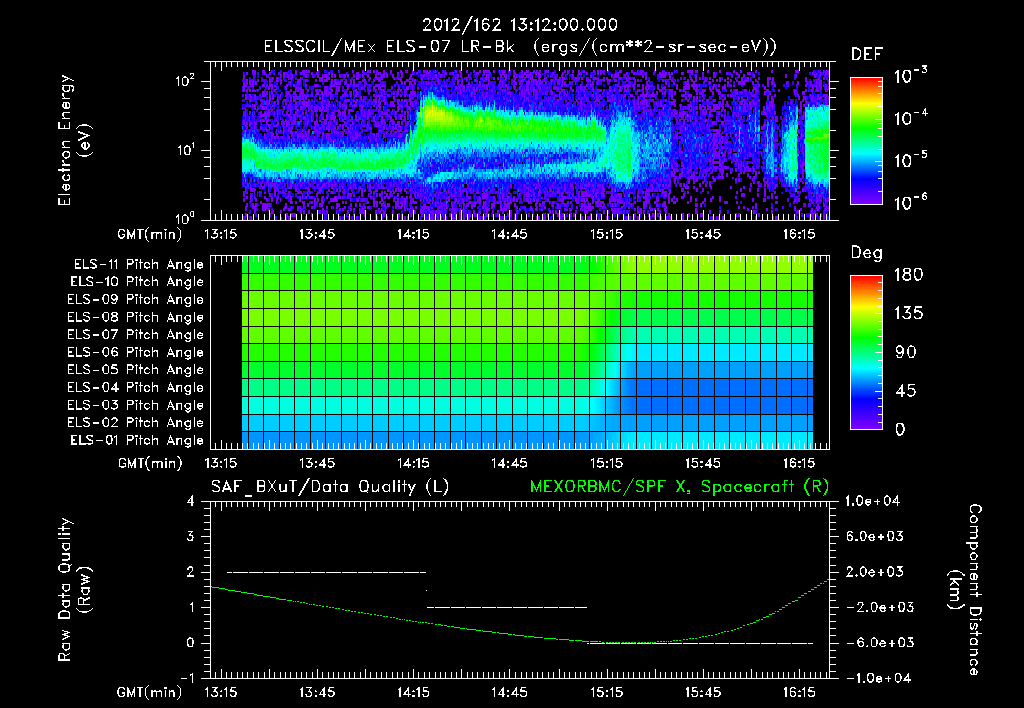The width and height of the screenshot is (1024, 708).
Task: Select the ELS-10 Pitch Angle row label
Action: tap(137, 282)
